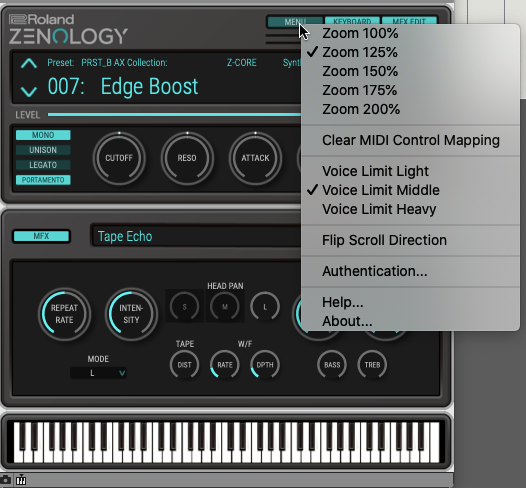This screenshot has height=488, width=526.
Task: Choose Zoom 150% from menu
Action: coord(411,71)
